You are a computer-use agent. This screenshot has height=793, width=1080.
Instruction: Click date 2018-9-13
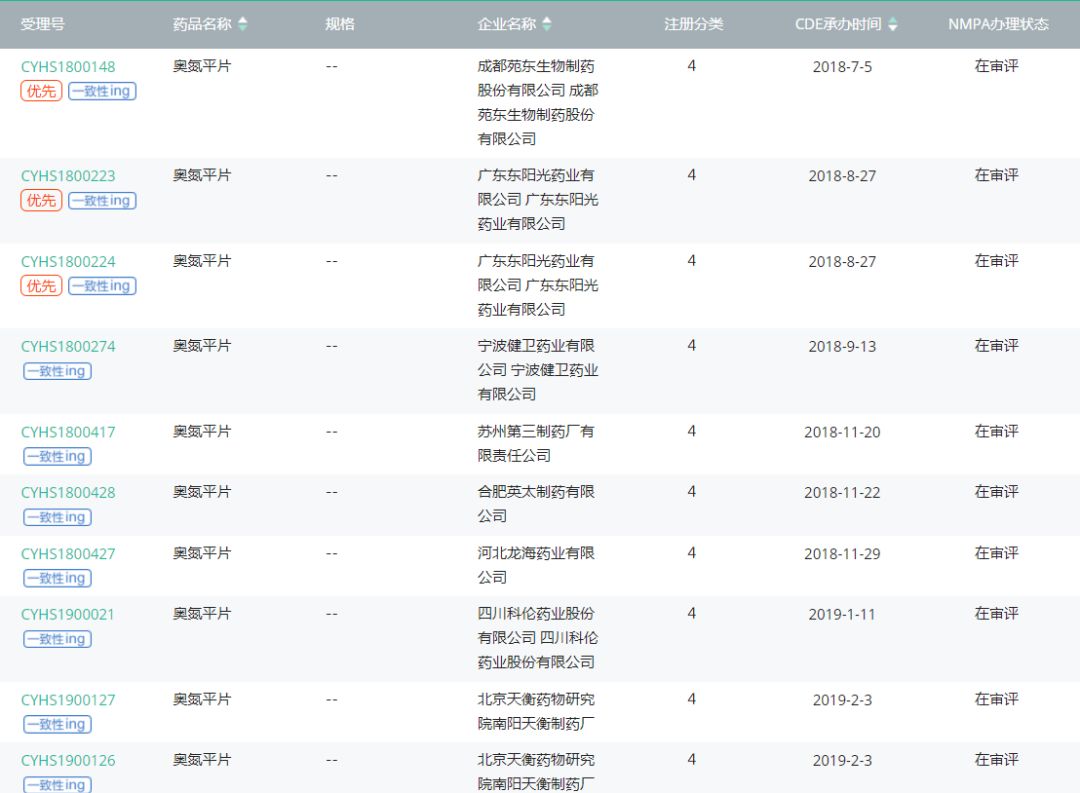pyautogui.click(x=842, y=347)
